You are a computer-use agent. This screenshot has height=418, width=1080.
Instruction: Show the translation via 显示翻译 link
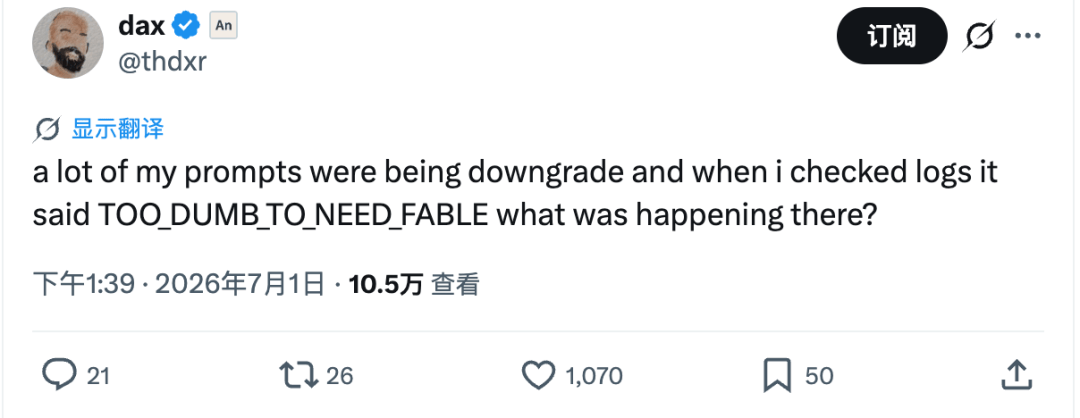click(x=117, y=129)
